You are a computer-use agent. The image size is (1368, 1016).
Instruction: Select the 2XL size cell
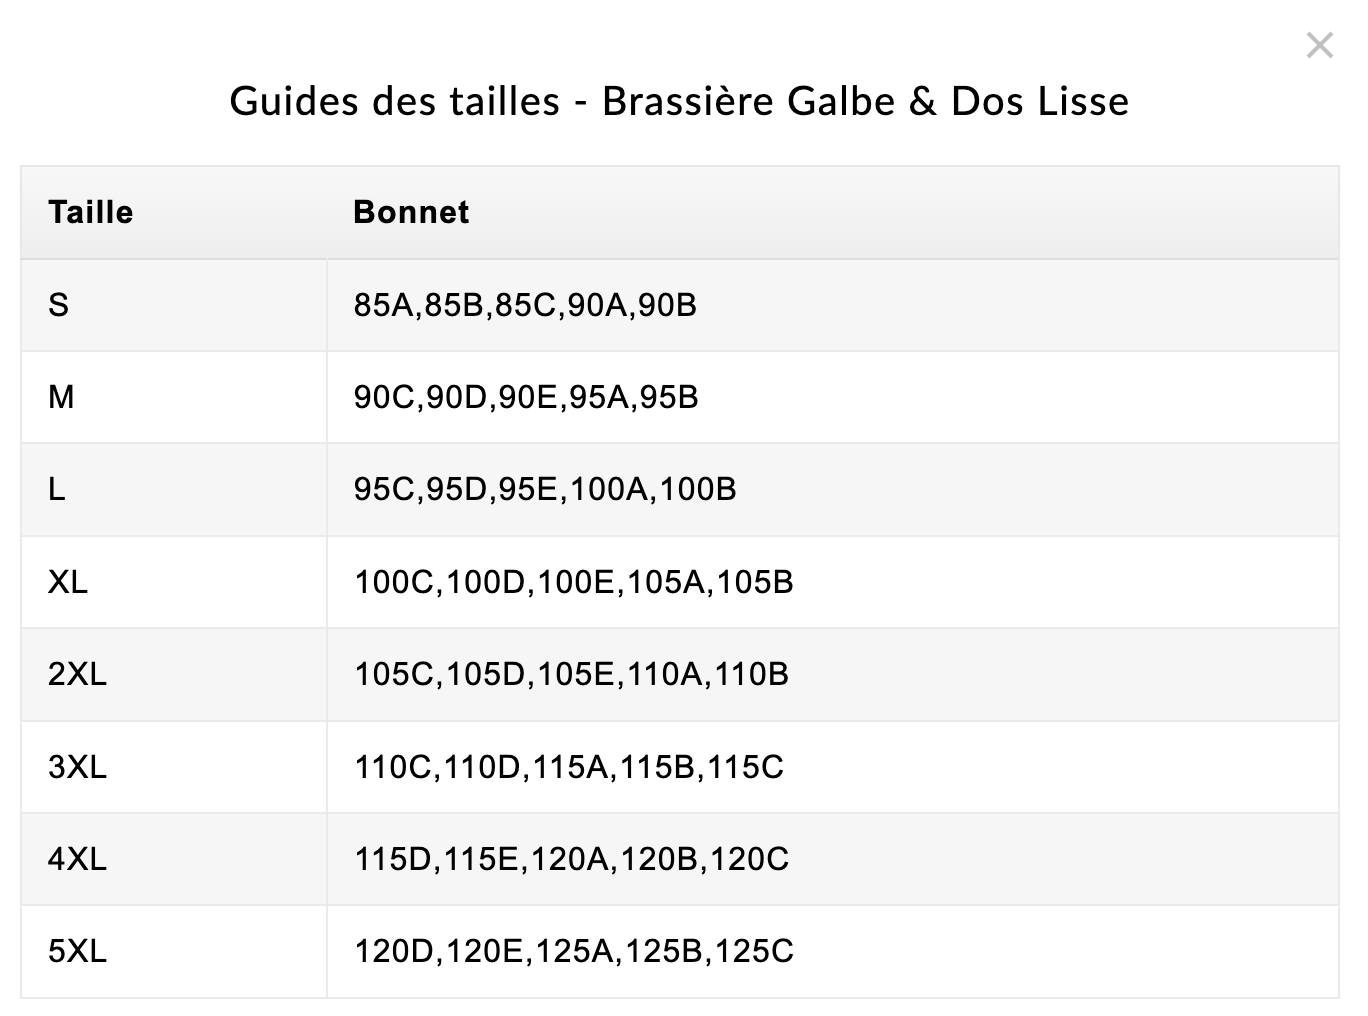(x=77, y=674)
